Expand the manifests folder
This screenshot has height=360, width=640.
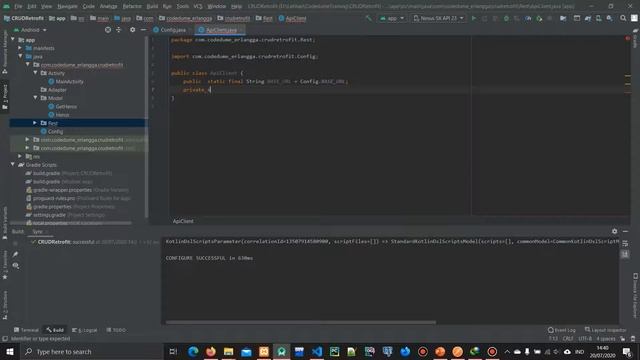20,48
